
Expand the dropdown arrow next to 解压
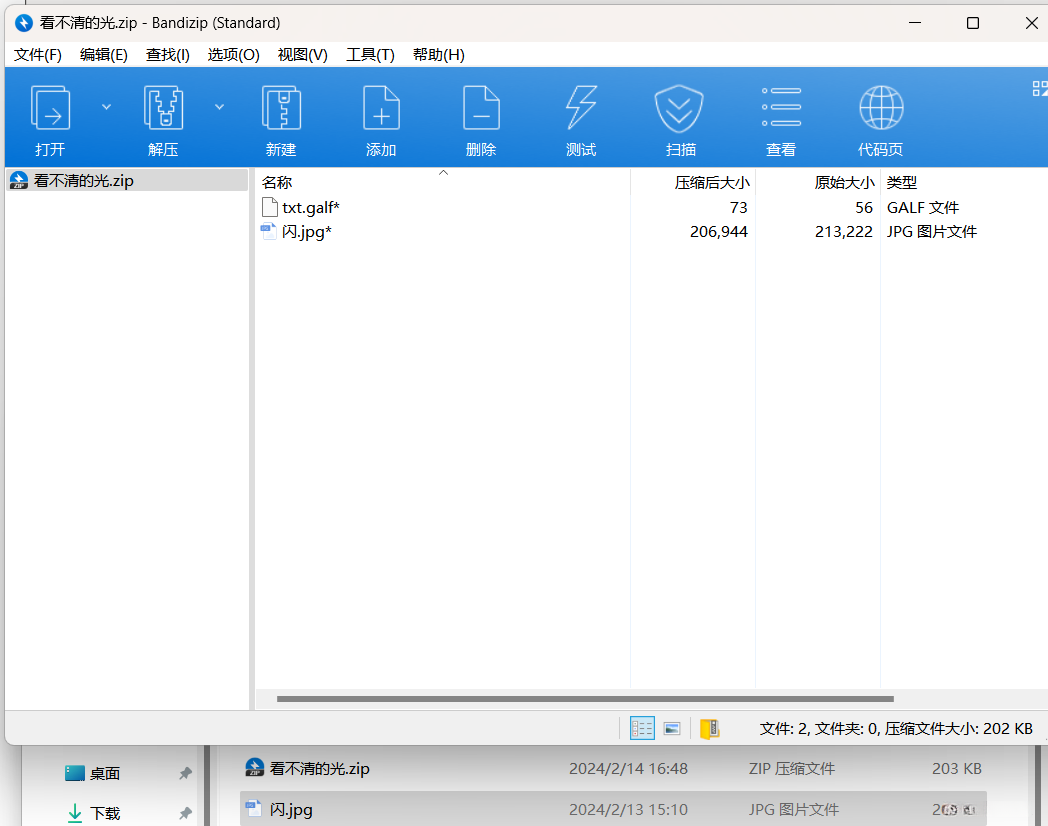[x=219, y=107]
